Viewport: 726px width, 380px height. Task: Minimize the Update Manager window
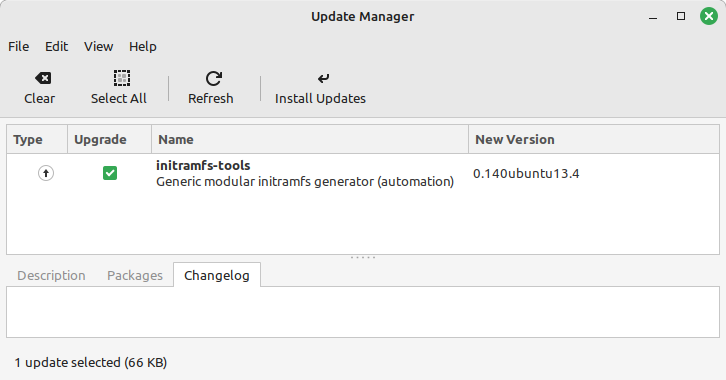(x=653, y=17)
